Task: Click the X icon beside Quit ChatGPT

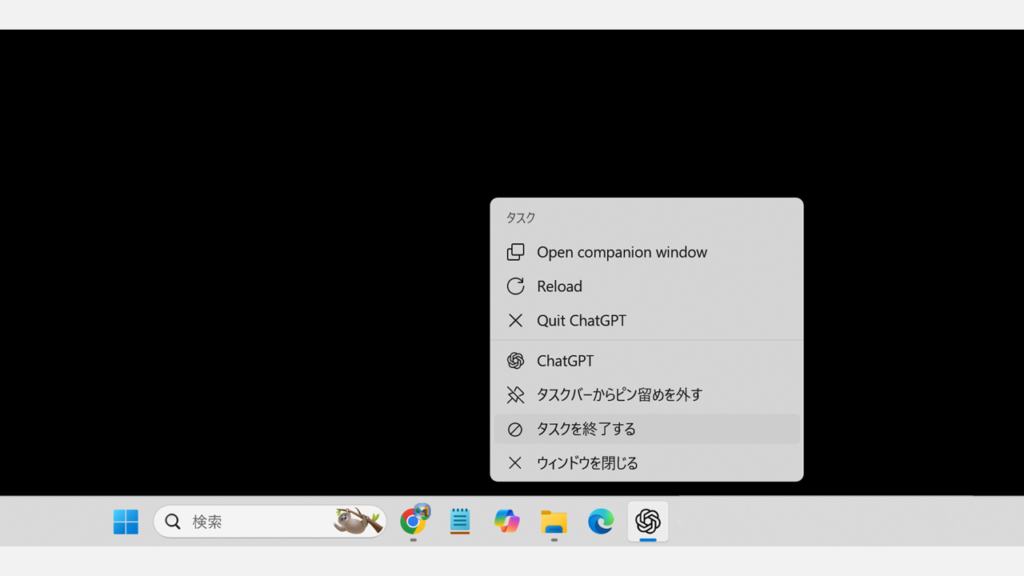Action: [515, 320]
